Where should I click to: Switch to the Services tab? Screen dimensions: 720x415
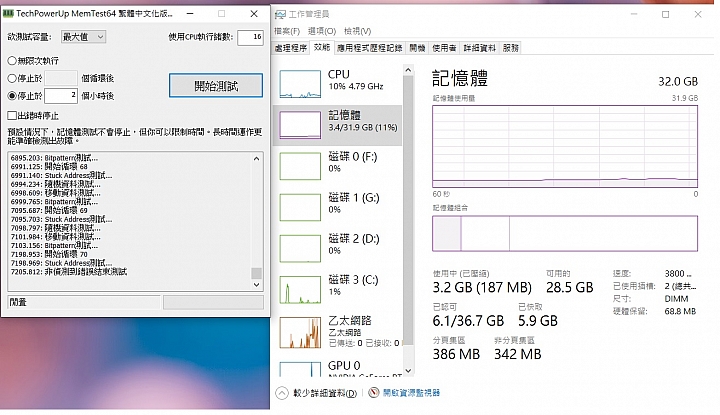(x=511, y=48)
